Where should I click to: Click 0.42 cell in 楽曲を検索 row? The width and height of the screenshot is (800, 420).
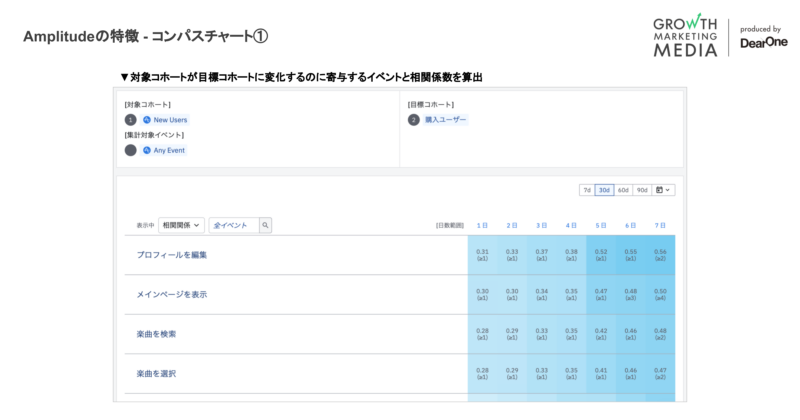click(601, 334)
